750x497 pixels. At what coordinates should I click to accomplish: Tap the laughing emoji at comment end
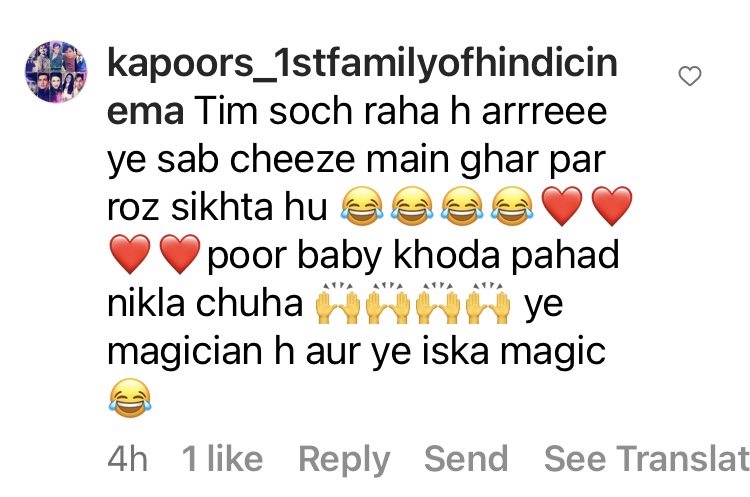[130, 398]
